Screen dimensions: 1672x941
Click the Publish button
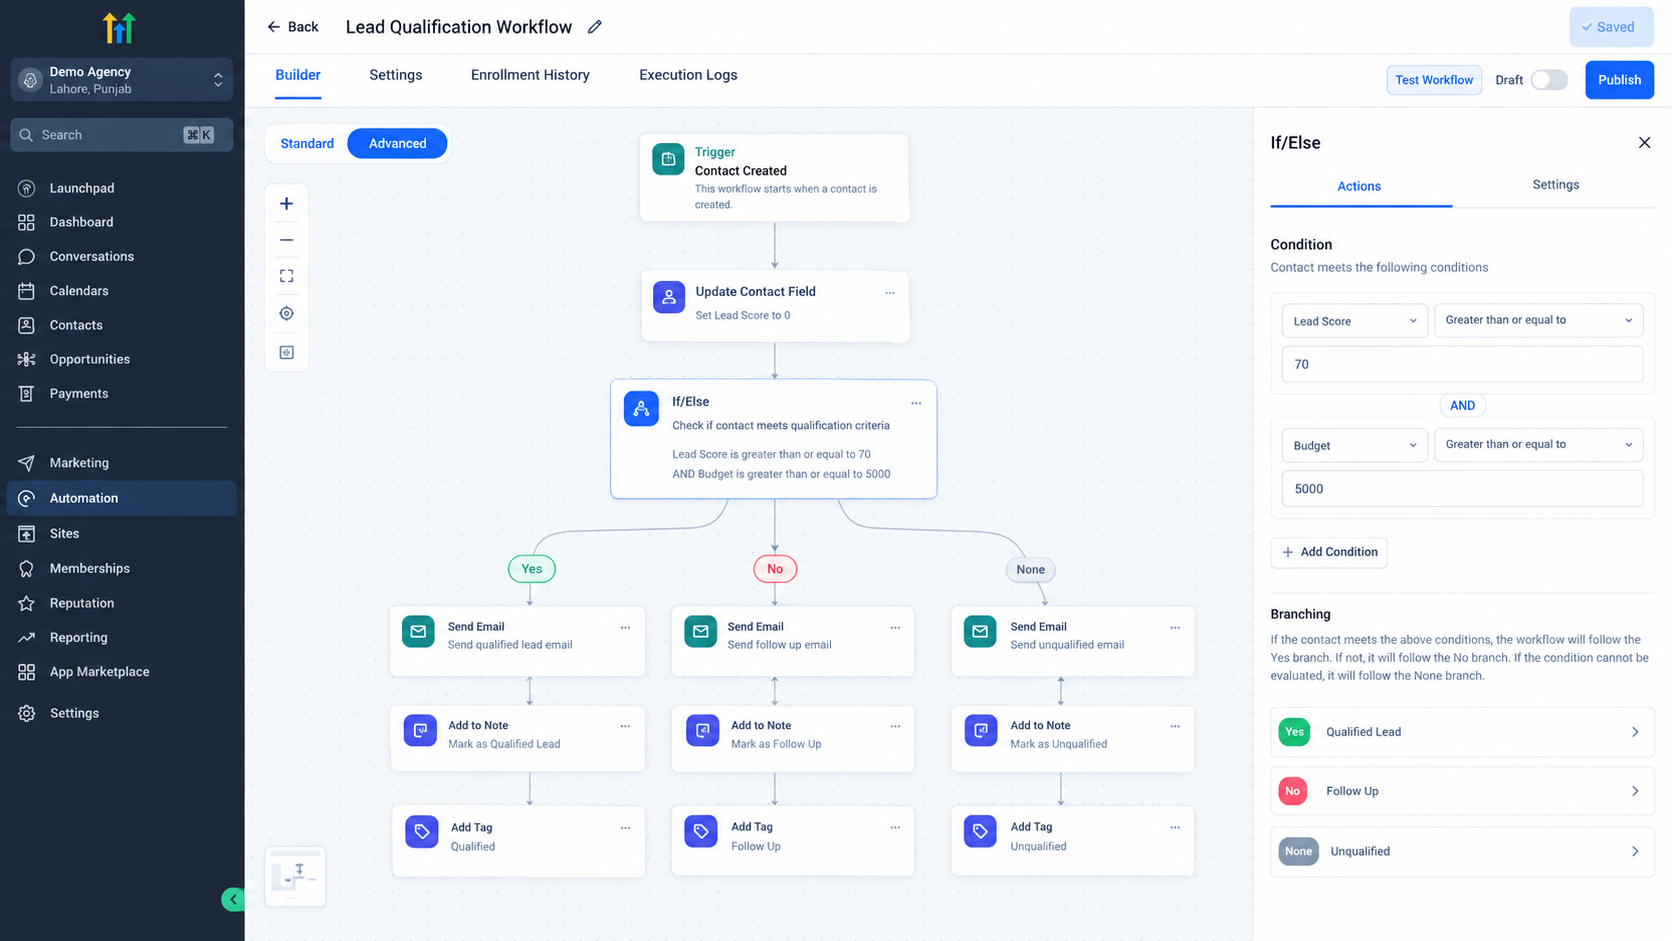tap(1619, 80)
